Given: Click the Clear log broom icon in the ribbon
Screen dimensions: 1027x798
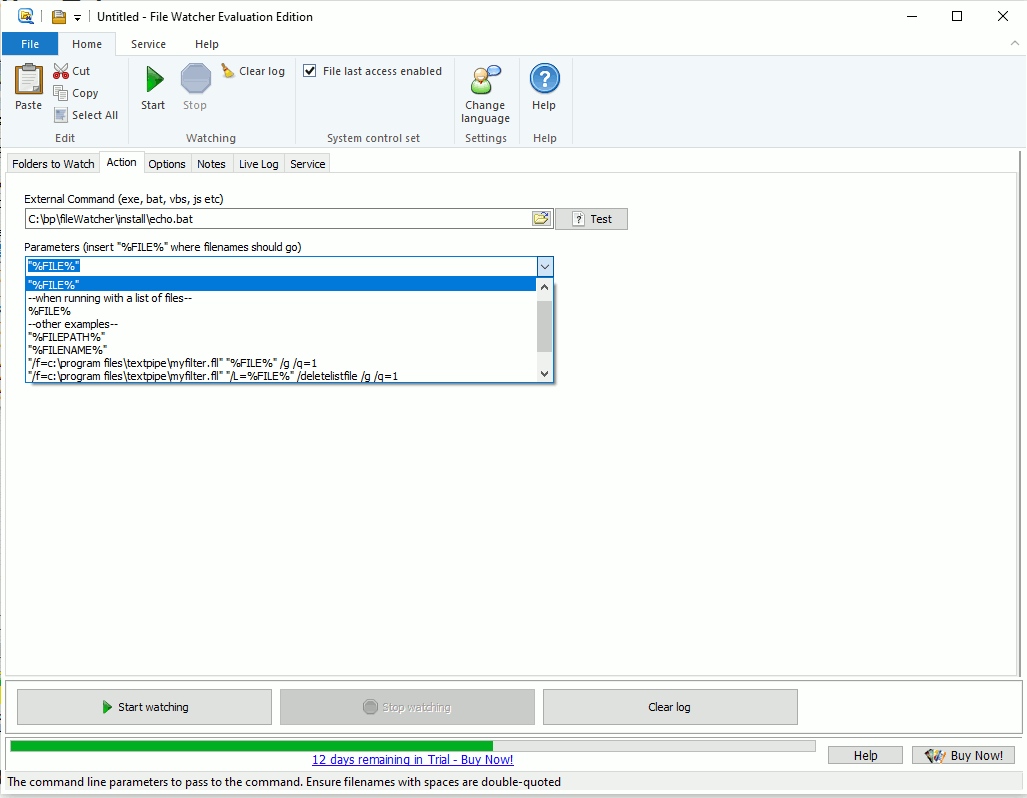Looking at the screenshot, I should [226, 70].
